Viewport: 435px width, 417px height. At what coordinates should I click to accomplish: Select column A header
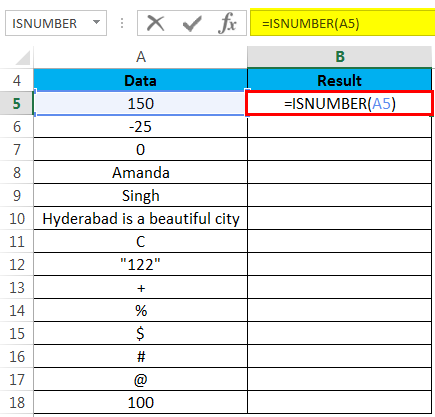[x=141, y=57]
